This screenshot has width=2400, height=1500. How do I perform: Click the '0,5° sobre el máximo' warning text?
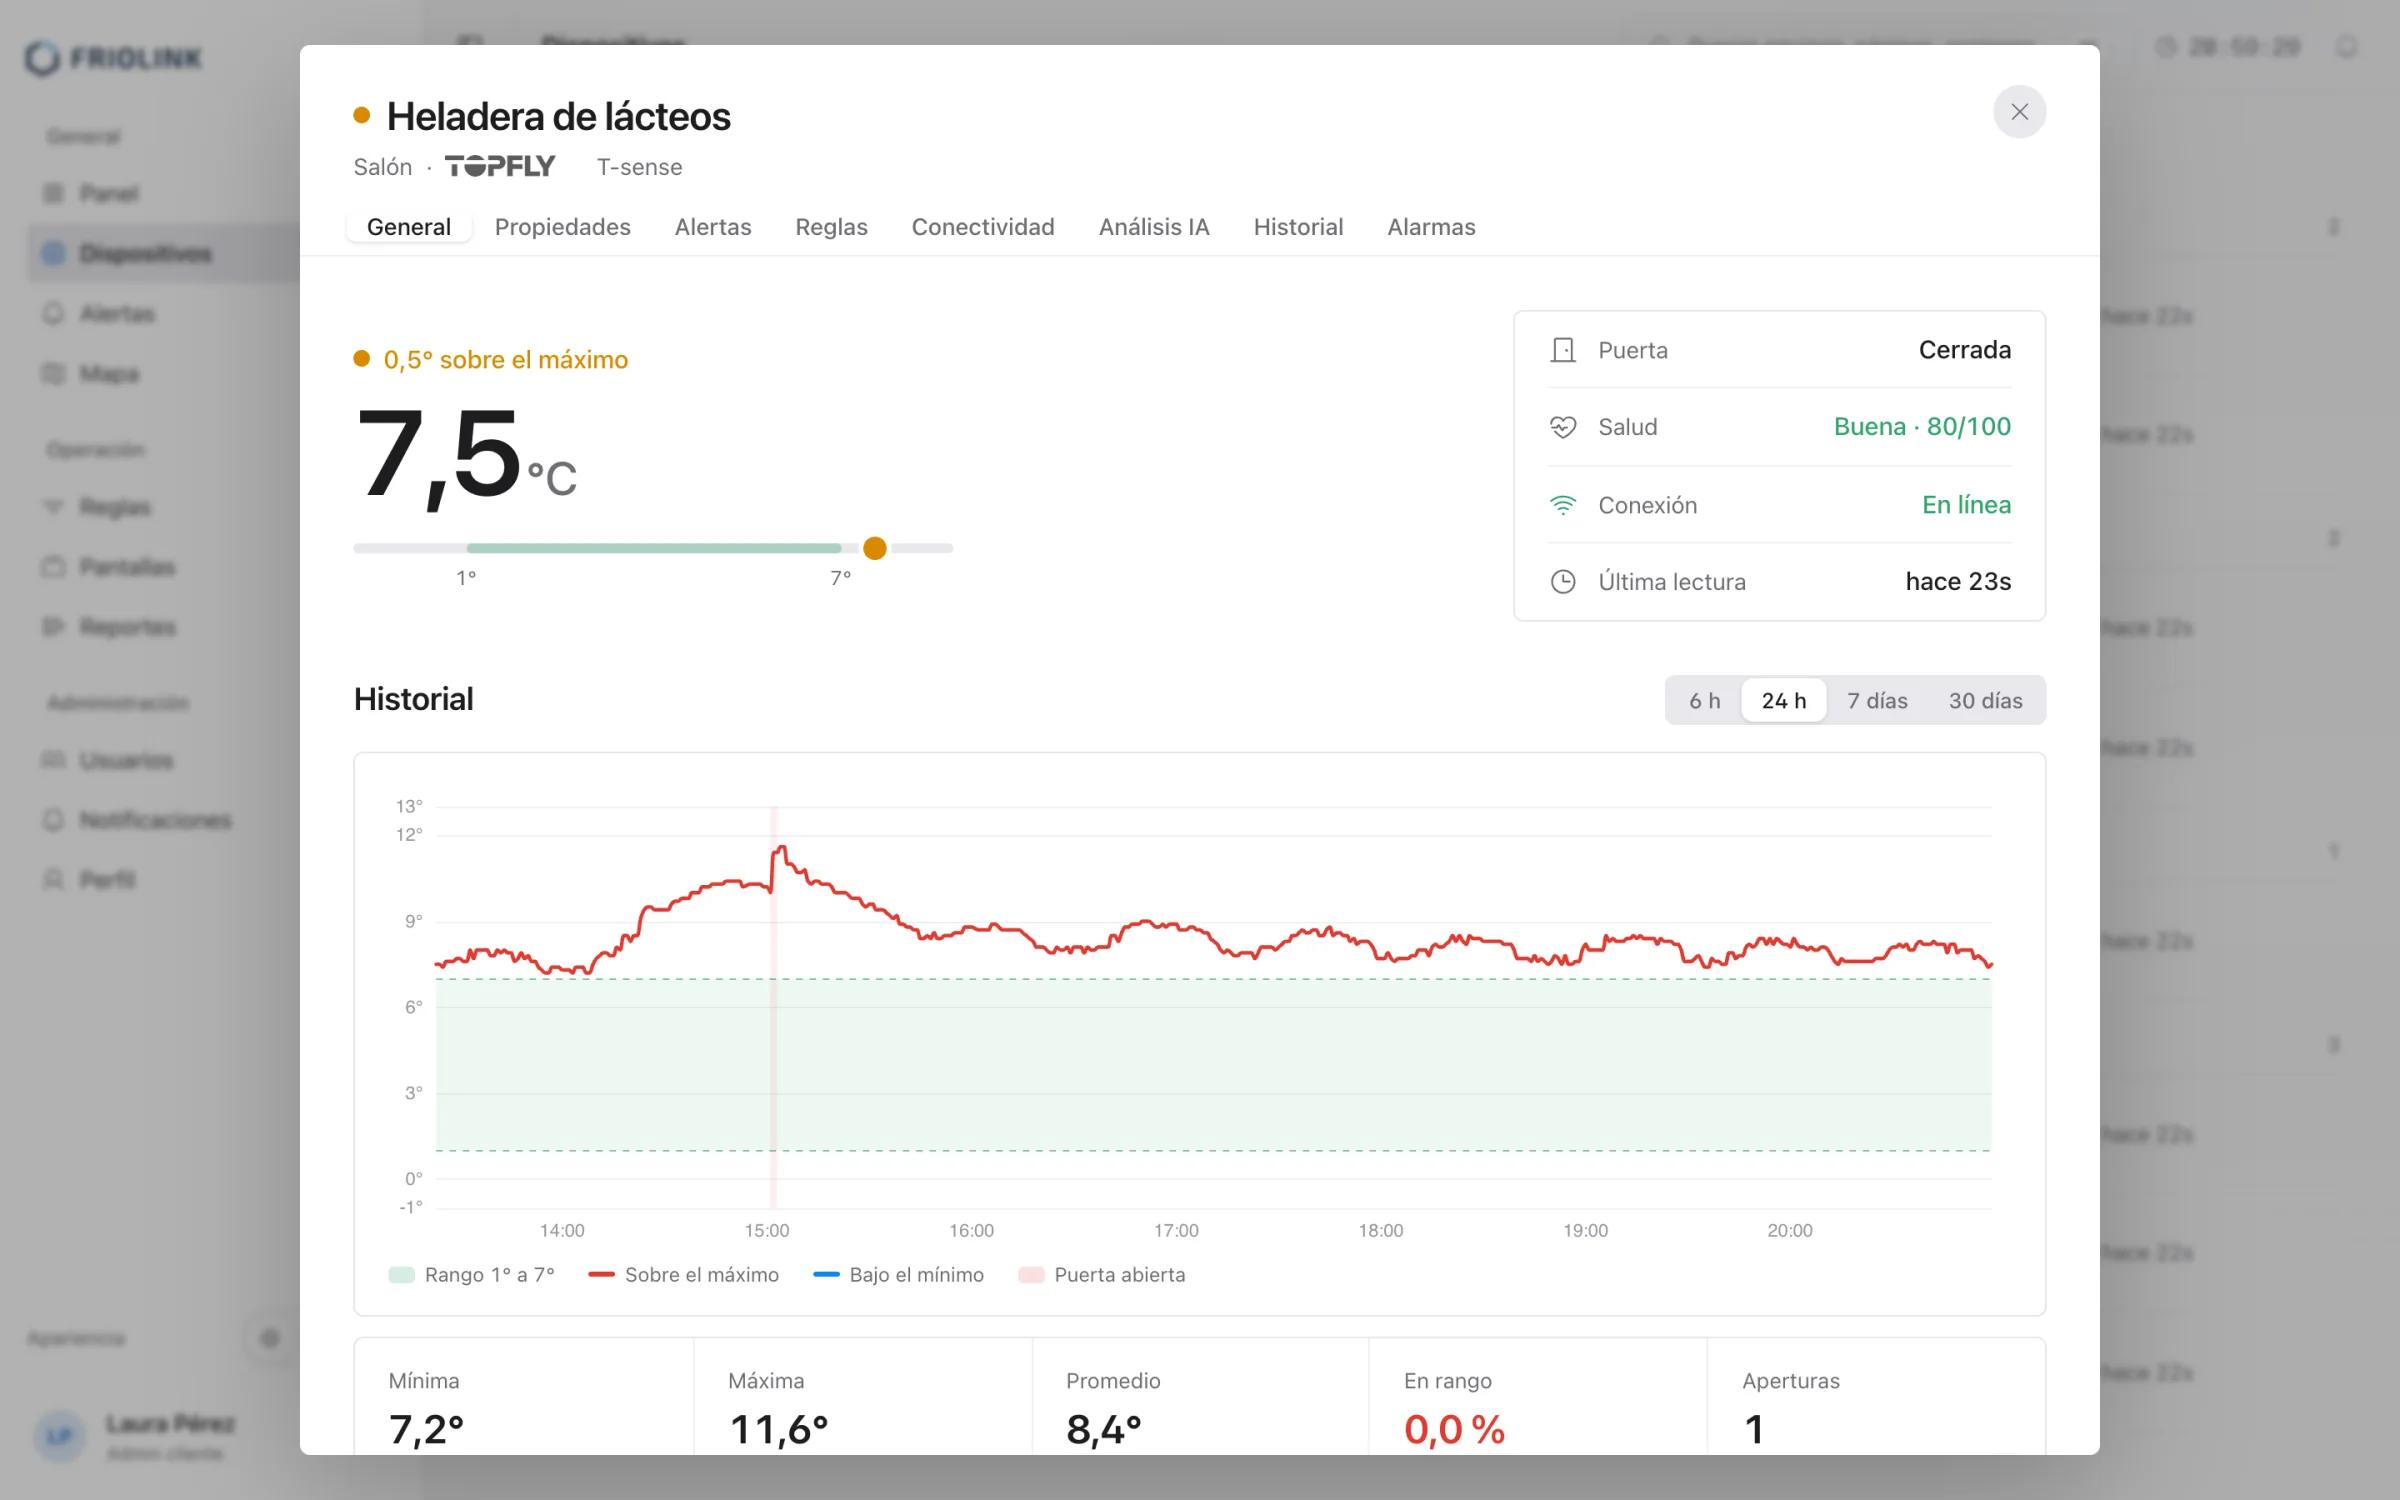[x=505, y=360]
